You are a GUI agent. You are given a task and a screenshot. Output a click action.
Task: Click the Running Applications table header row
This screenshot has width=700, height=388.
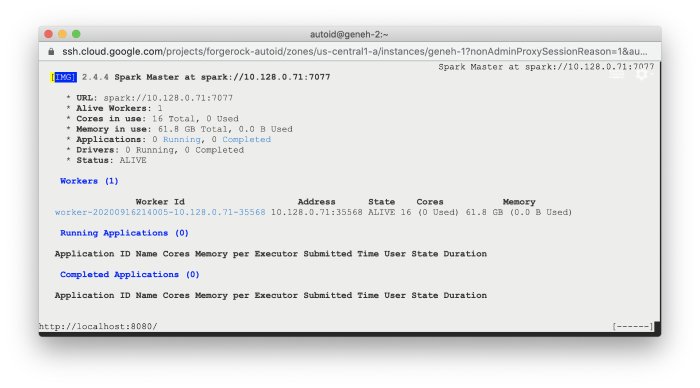click(x=271, y=254)
